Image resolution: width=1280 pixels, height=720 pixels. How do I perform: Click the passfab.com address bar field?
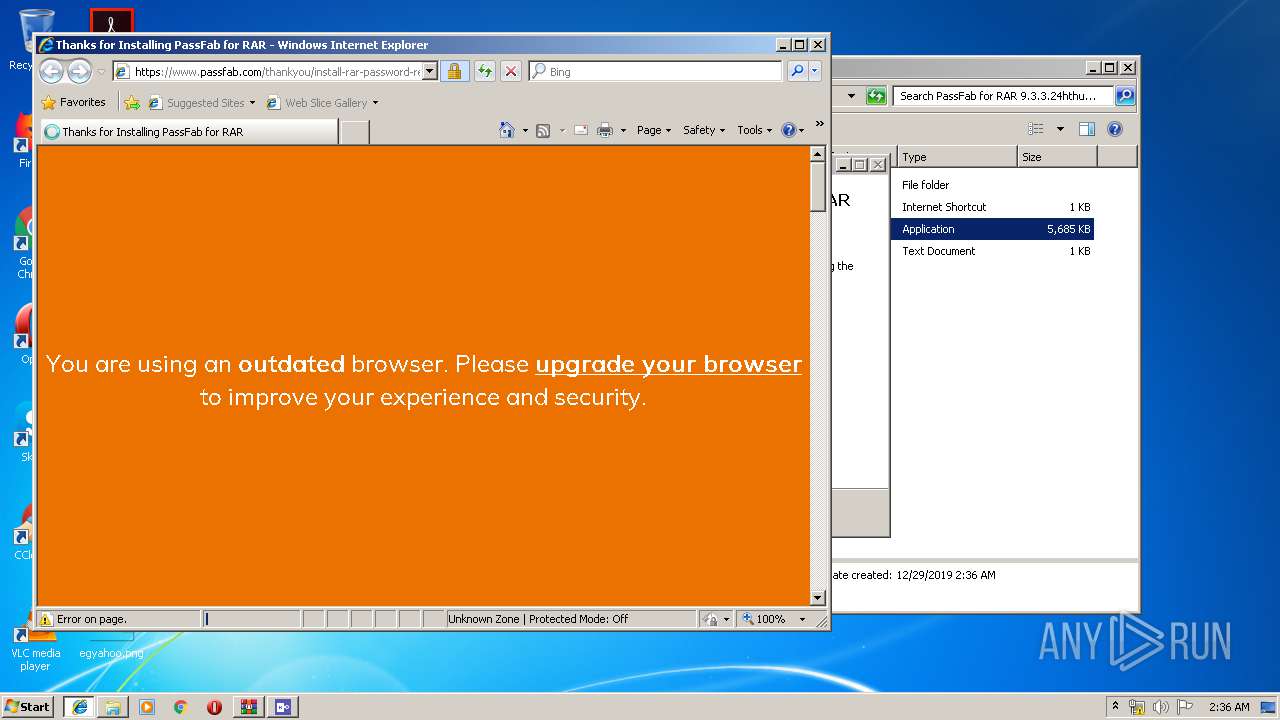pos(267,71)
